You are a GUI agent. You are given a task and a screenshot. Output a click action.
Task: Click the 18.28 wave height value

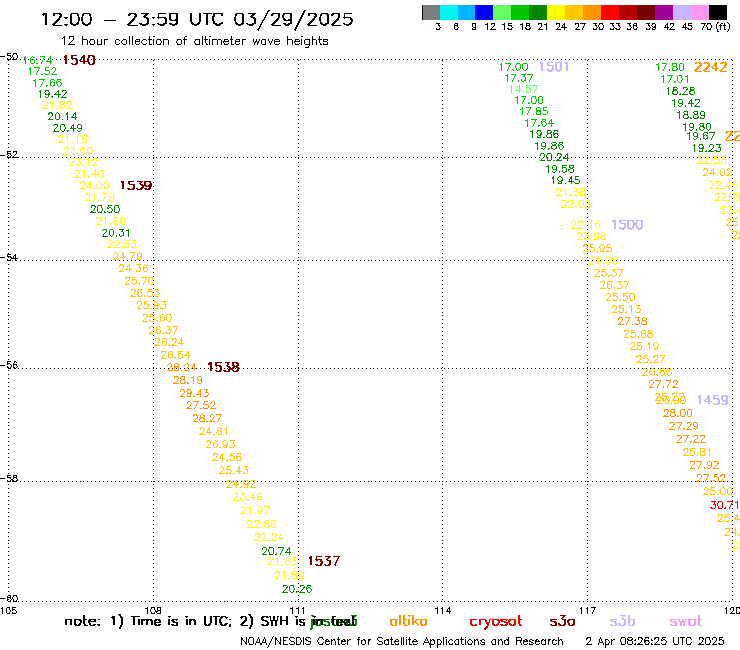(x=681, y=91)
